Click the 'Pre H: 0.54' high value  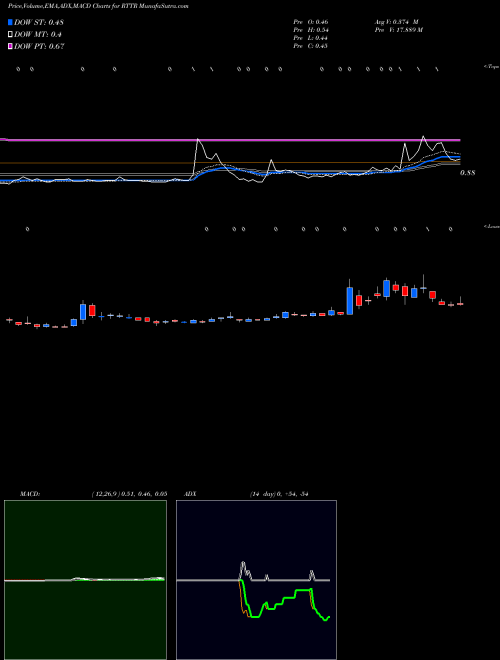pyautogui.click(x=311, y=30)
